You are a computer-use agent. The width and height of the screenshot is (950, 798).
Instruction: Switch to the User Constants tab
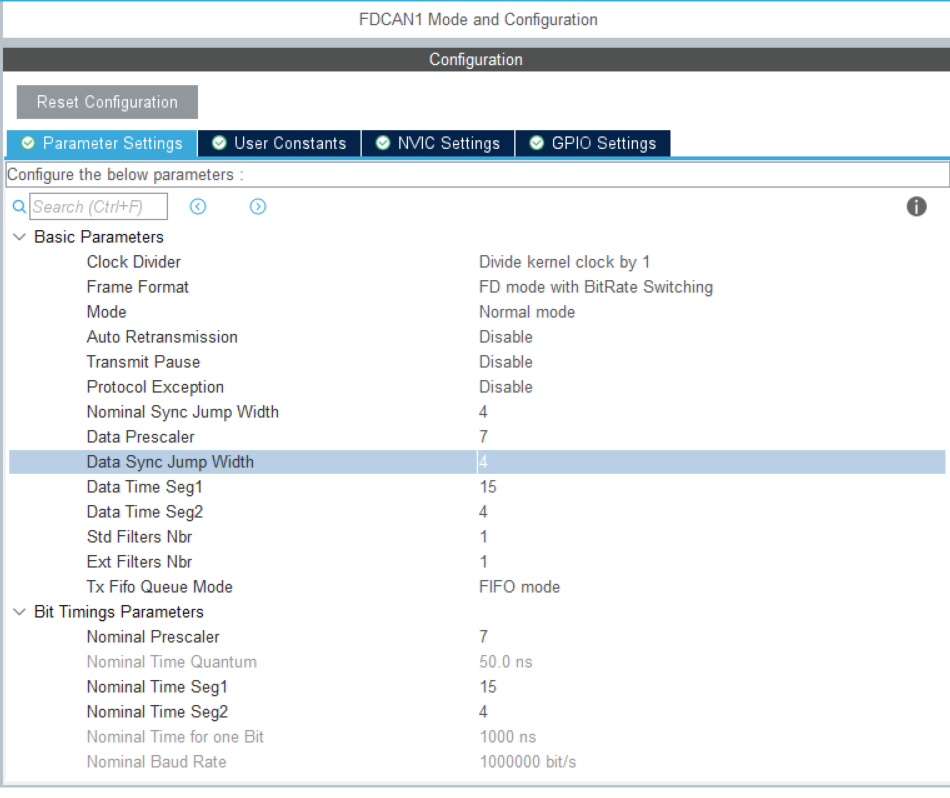[x=288, y=143]
